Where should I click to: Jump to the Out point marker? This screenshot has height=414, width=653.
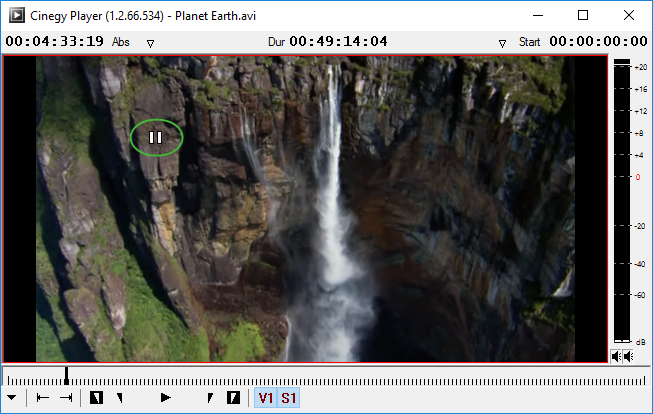(66, 398)
